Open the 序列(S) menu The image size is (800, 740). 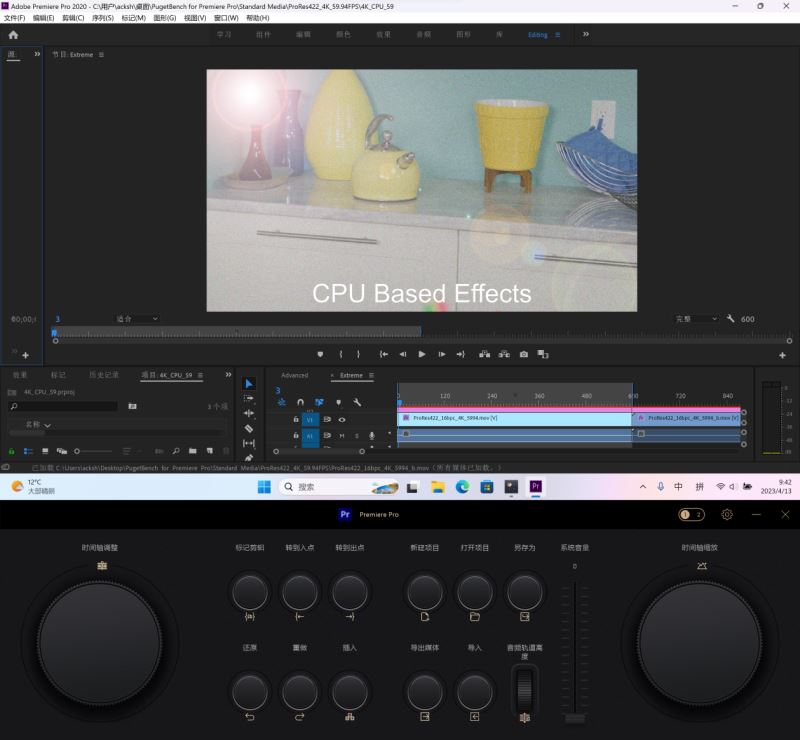[x=103, y=18]
